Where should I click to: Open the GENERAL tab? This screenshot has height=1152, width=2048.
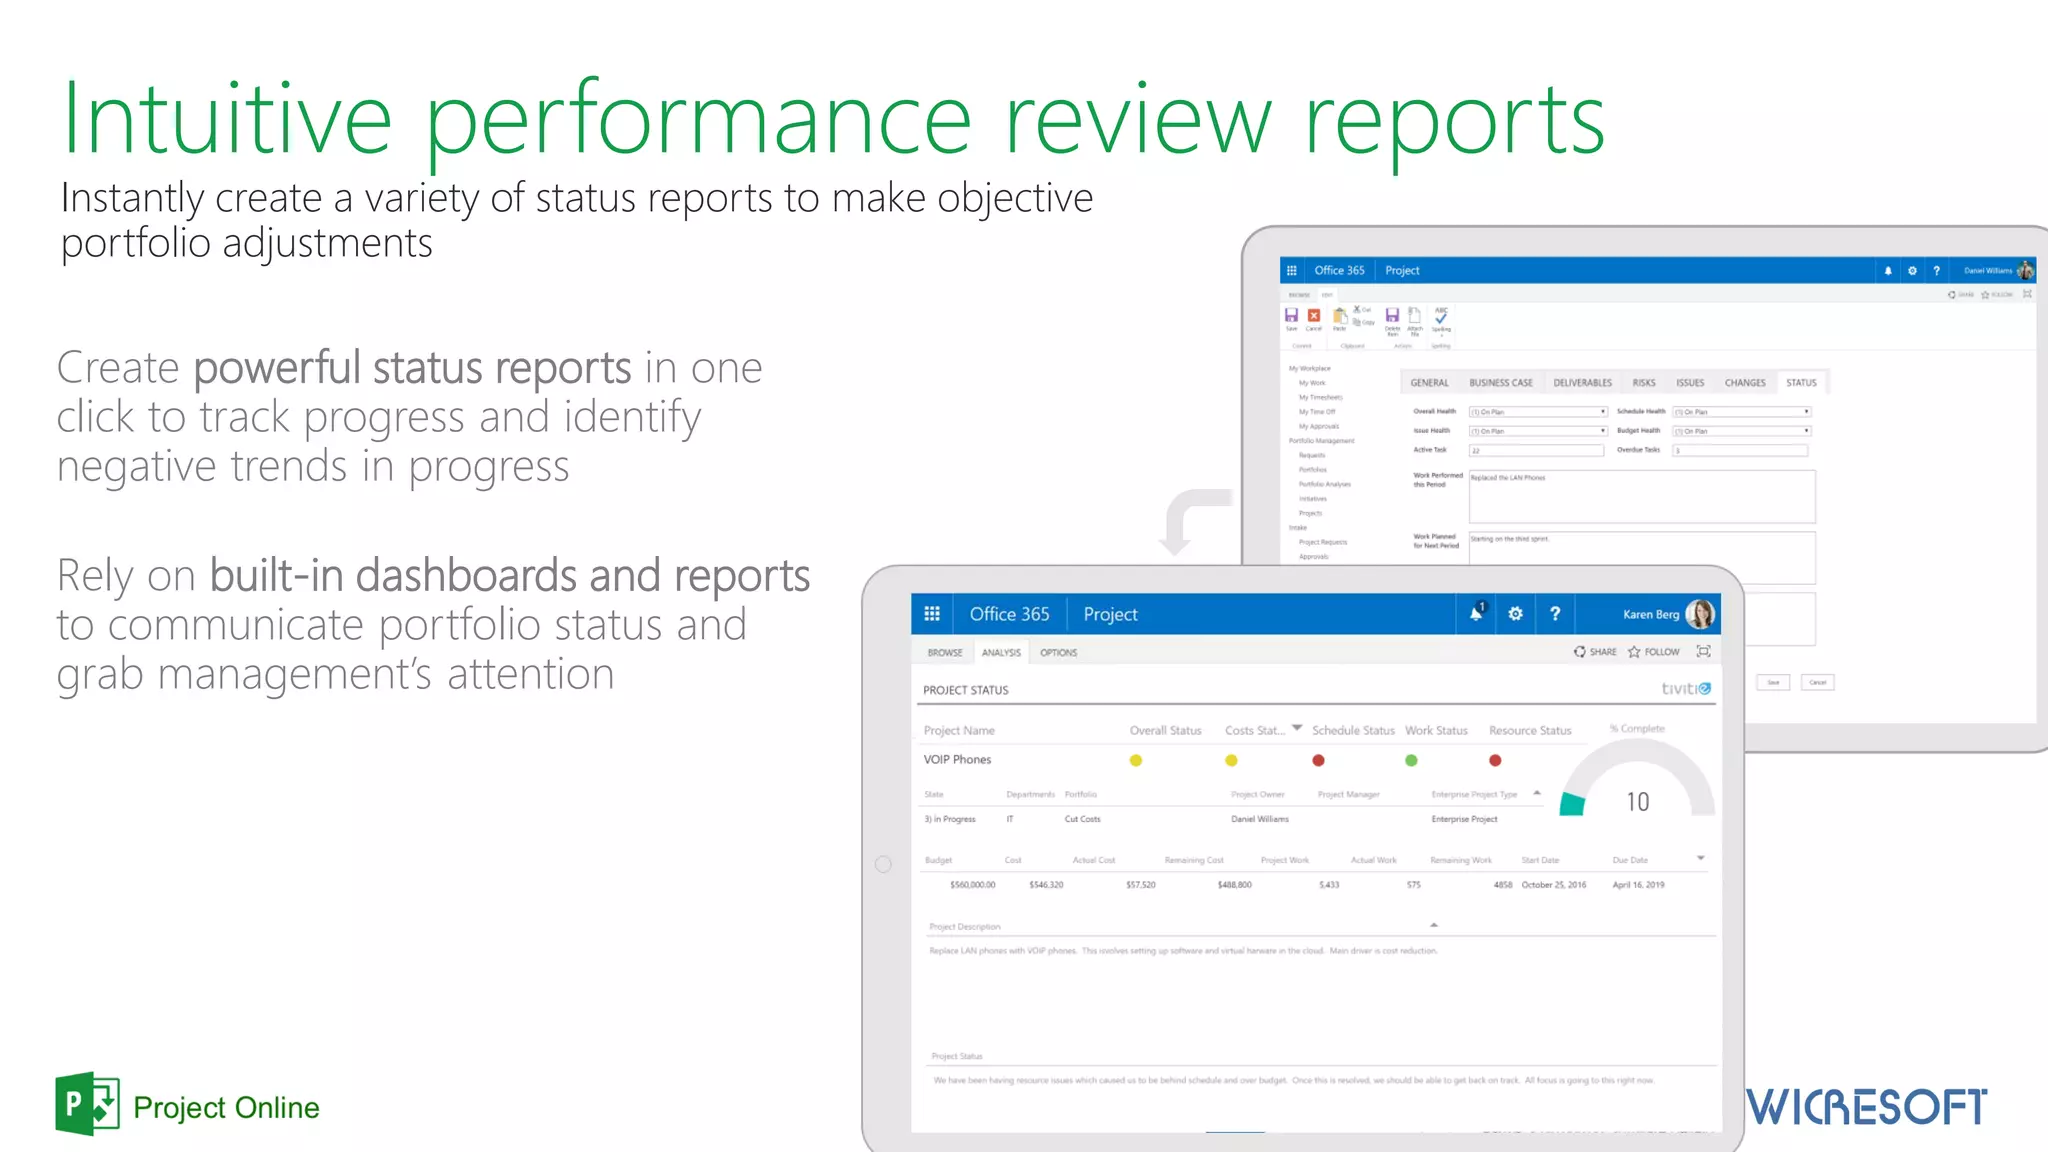pyautogui.click(x=1429, y=383)
